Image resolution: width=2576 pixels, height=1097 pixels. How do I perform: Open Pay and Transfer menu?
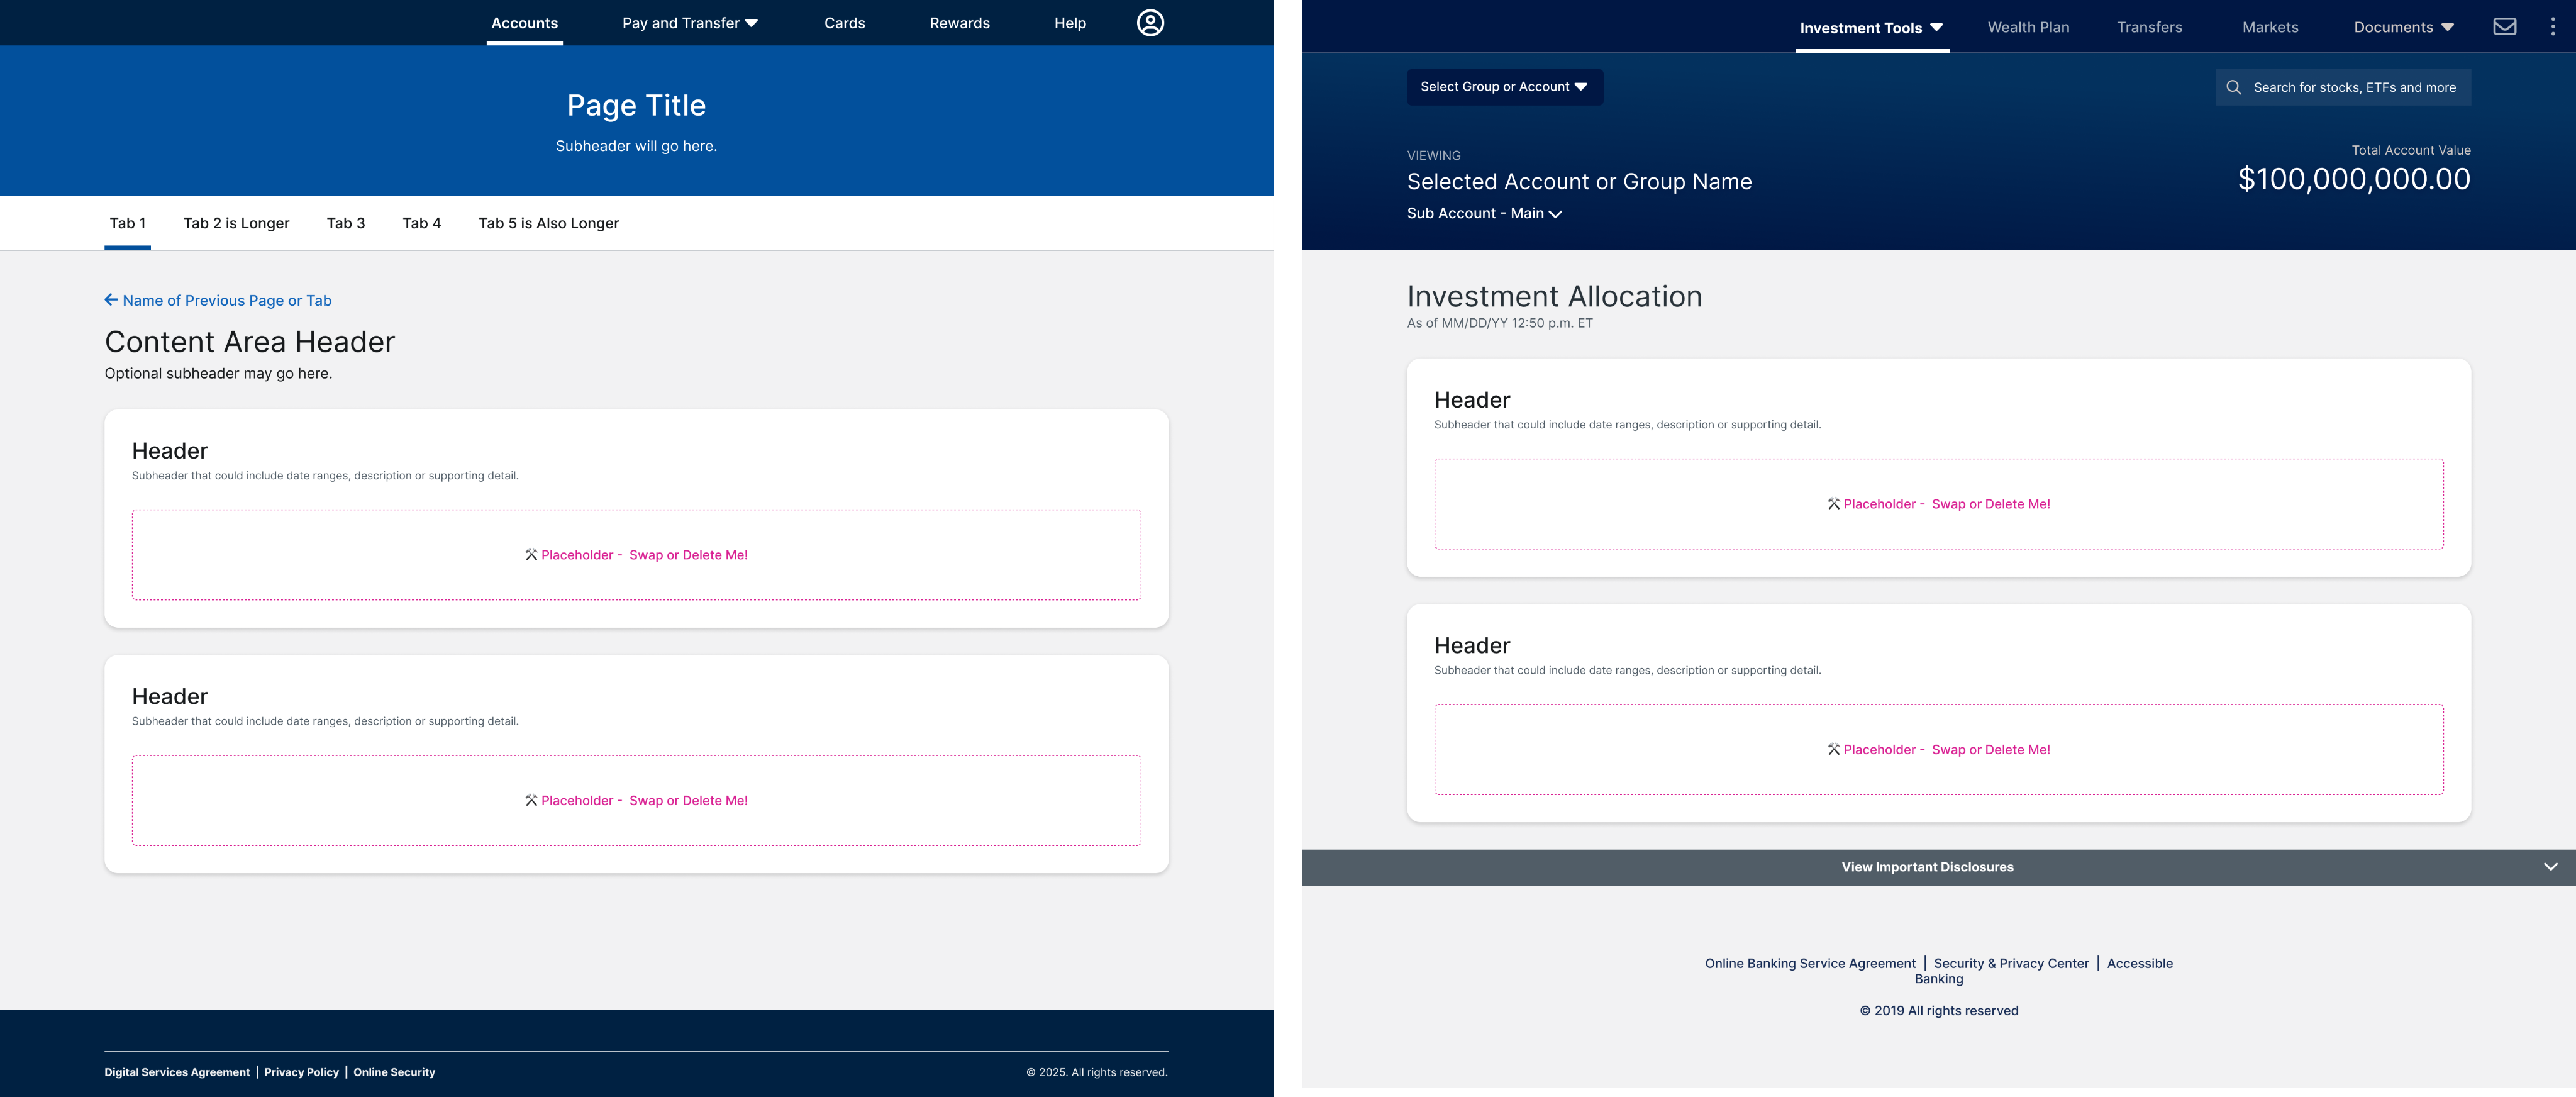coord(690,23)
